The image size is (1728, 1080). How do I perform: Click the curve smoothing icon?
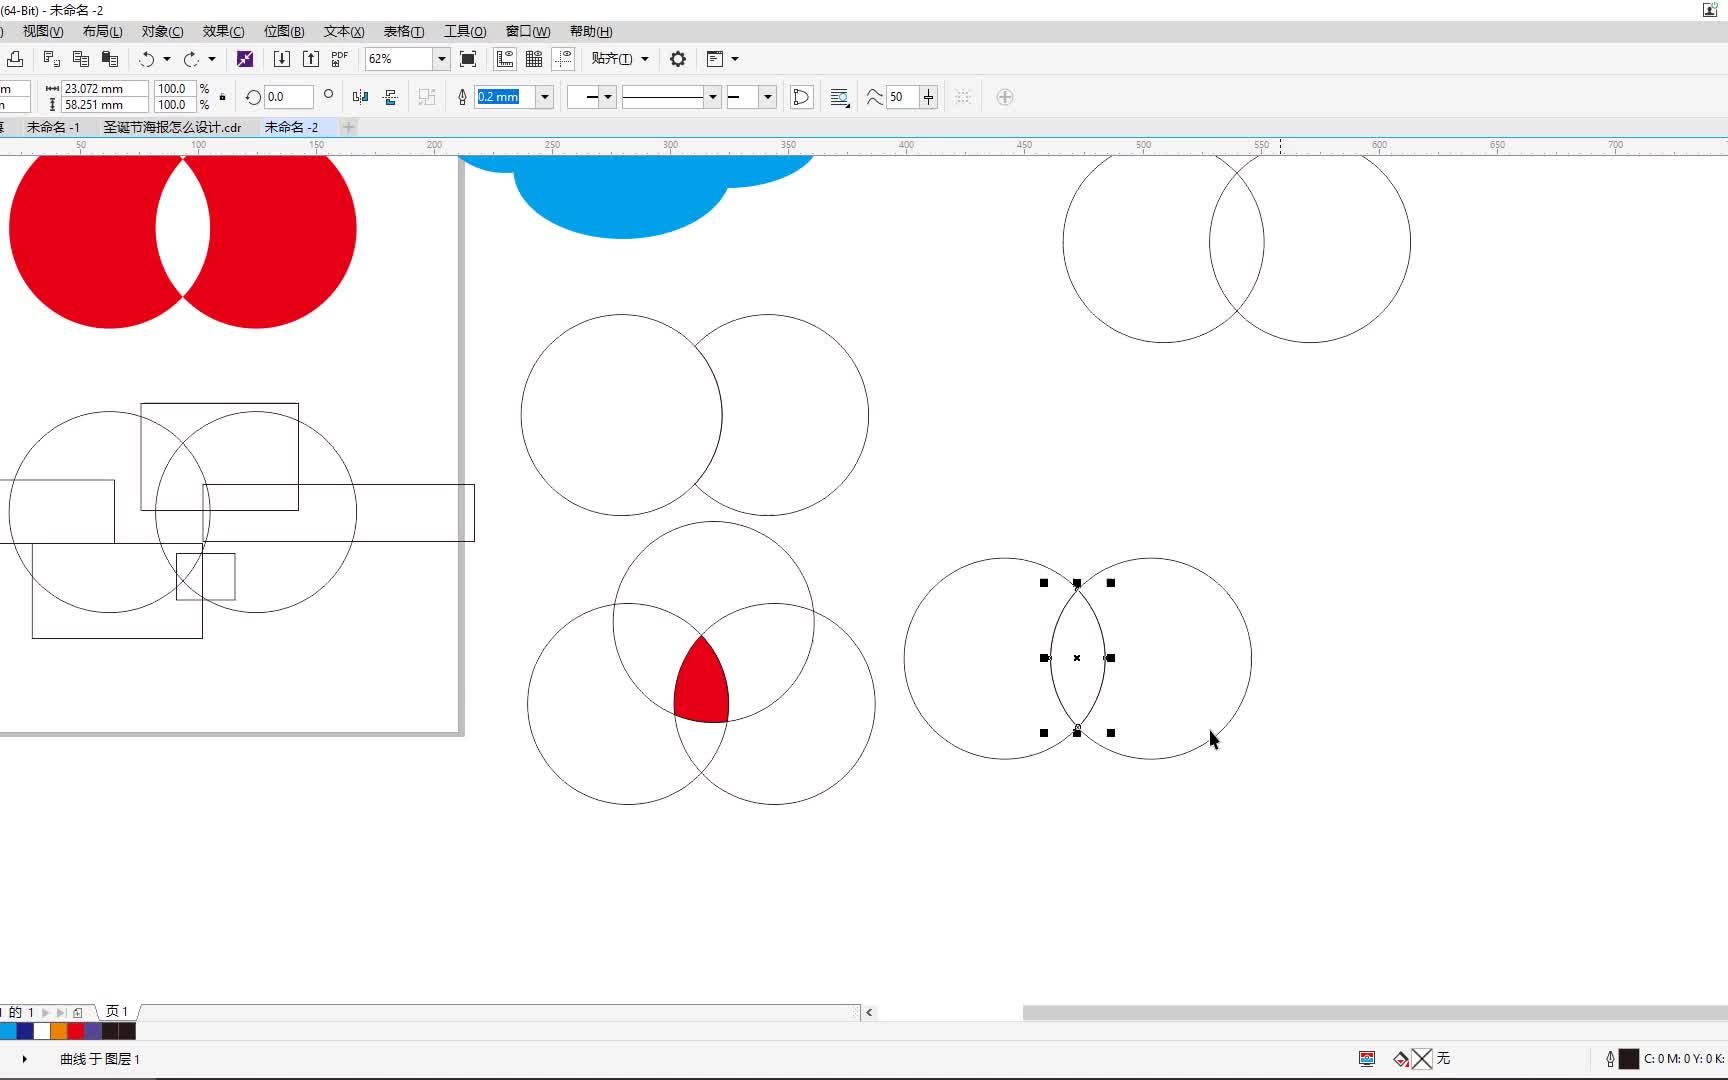pyautogui.click(x=874, y=97)
